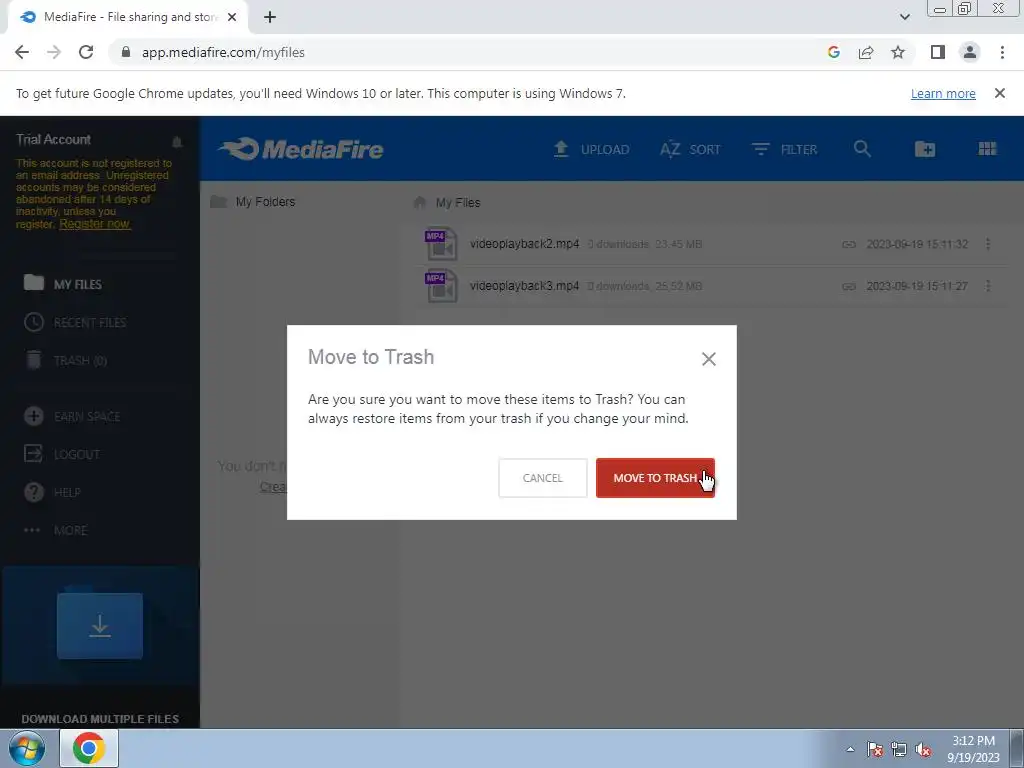Click the new folder icon

pos(925,149)
